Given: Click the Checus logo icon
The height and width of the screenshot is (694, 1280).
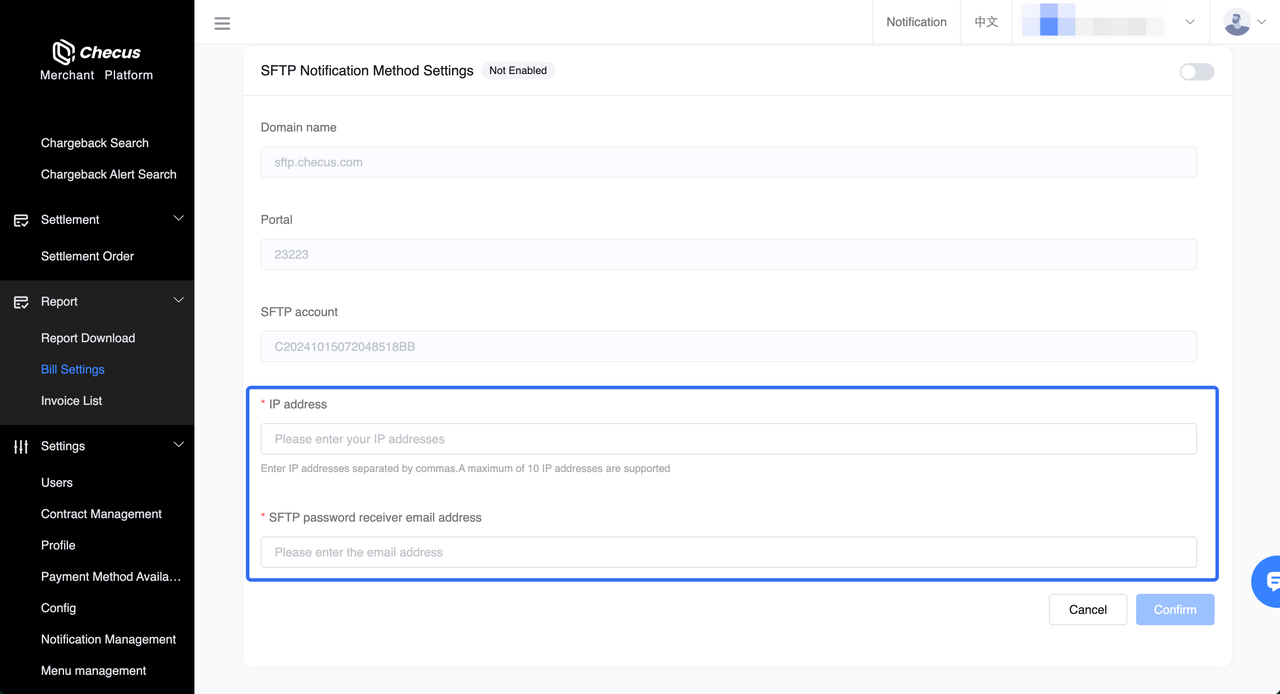Looking at the screenshot, I should click(x=64, y=52).
